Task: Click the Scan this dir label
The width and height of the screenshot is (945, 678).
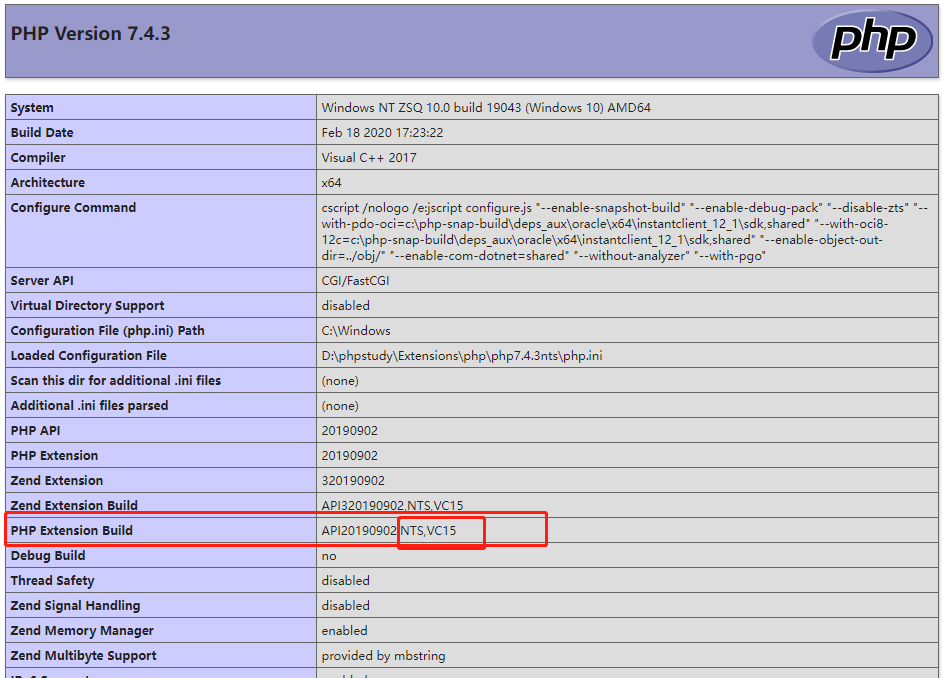Action: click(115, 381)
